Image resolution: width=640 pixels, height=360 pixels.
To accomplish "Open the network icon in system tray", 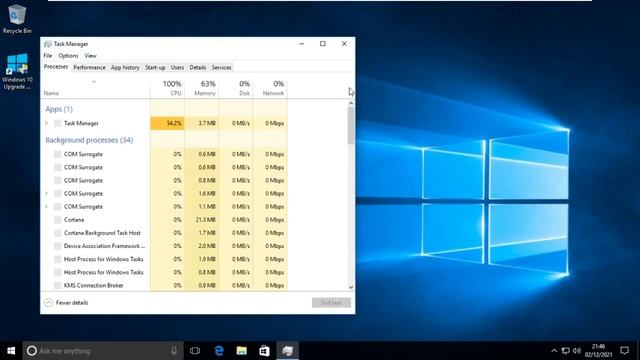I will (x=565, y=351).
